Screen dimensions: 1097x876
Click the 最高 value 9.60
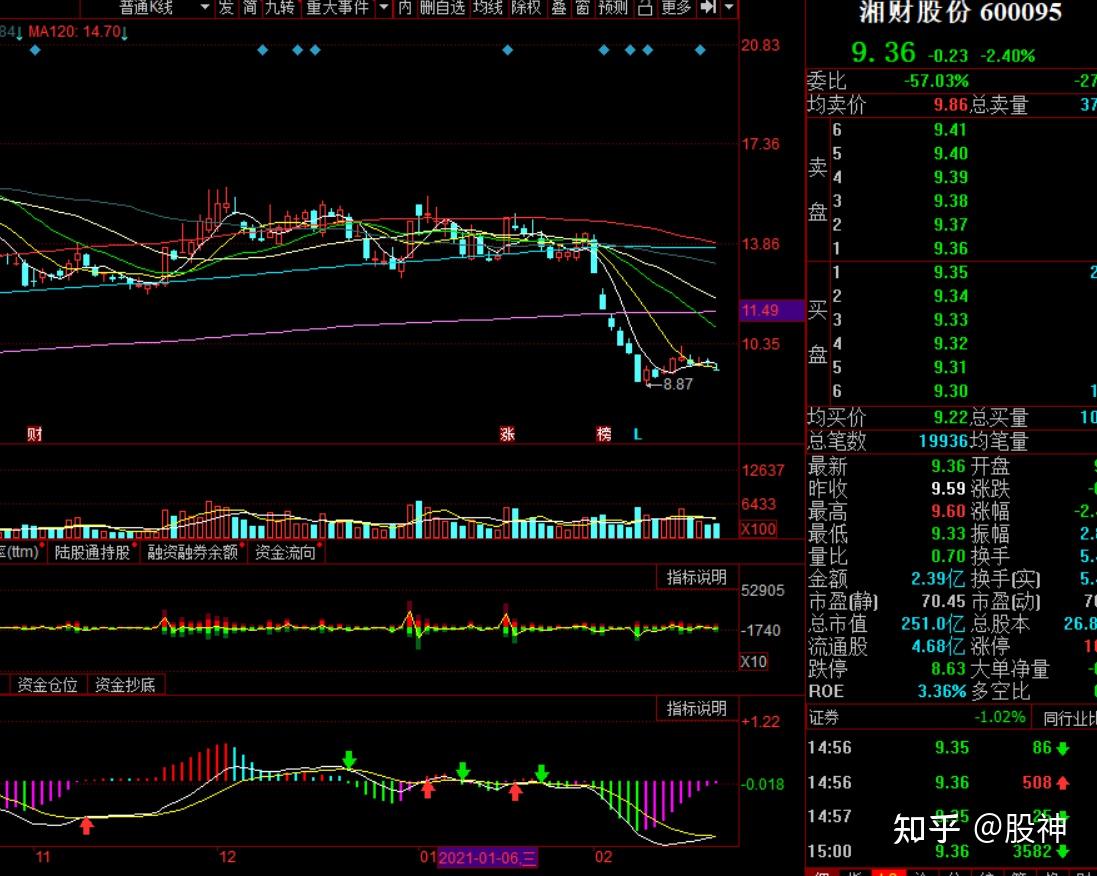[948, 511]
